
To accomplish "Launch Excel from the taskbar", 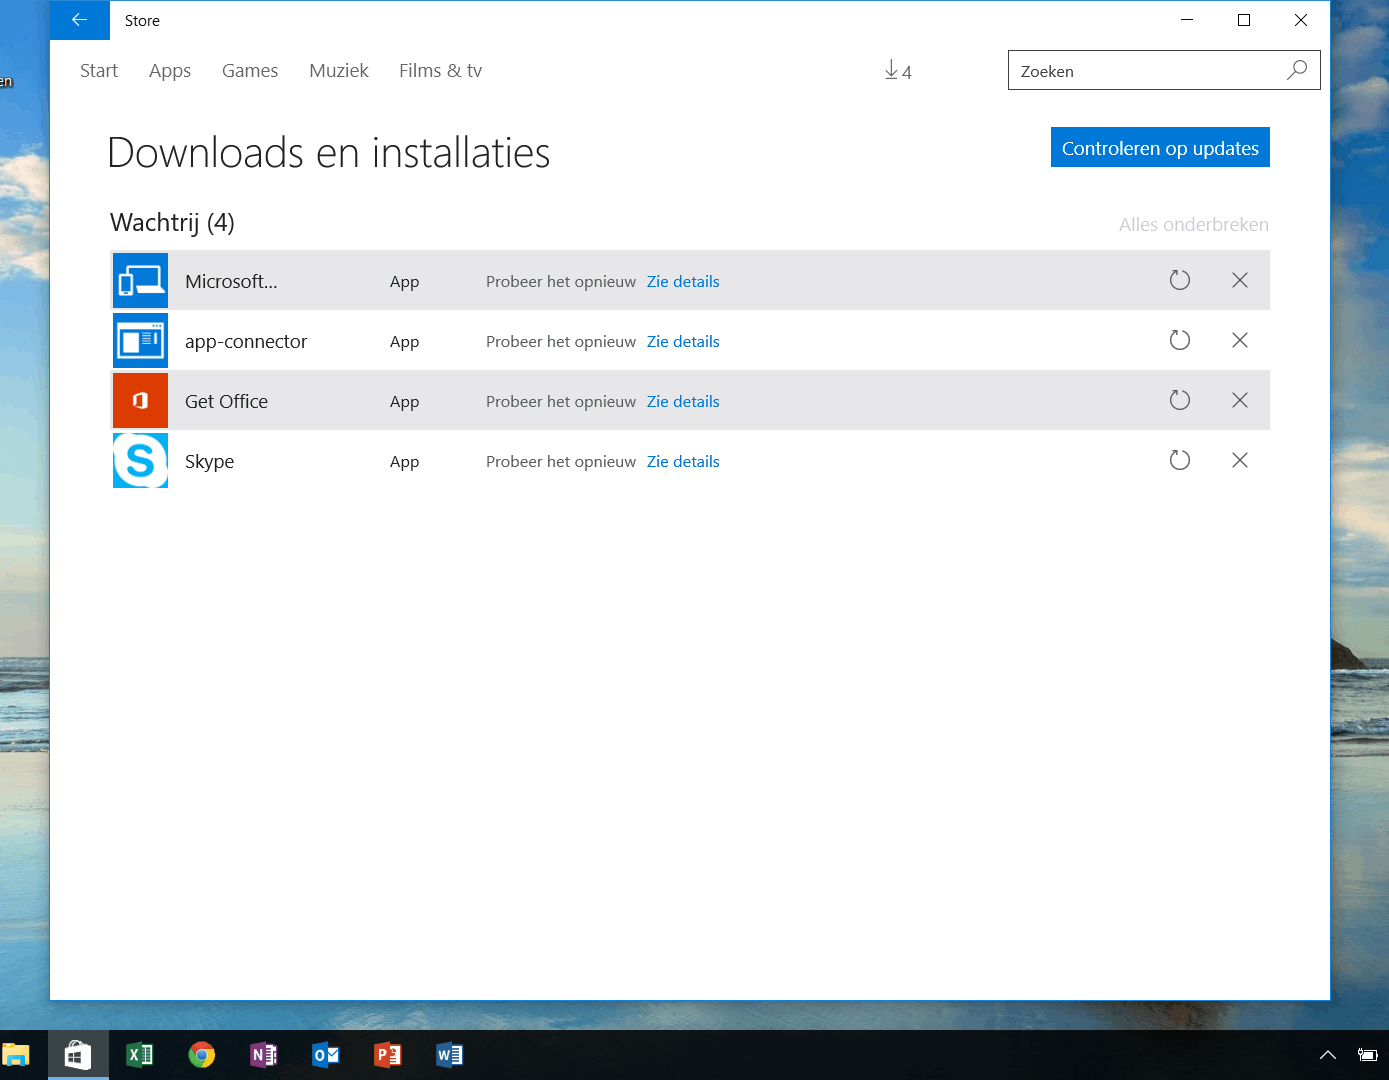I will [x=140, y=1055].
